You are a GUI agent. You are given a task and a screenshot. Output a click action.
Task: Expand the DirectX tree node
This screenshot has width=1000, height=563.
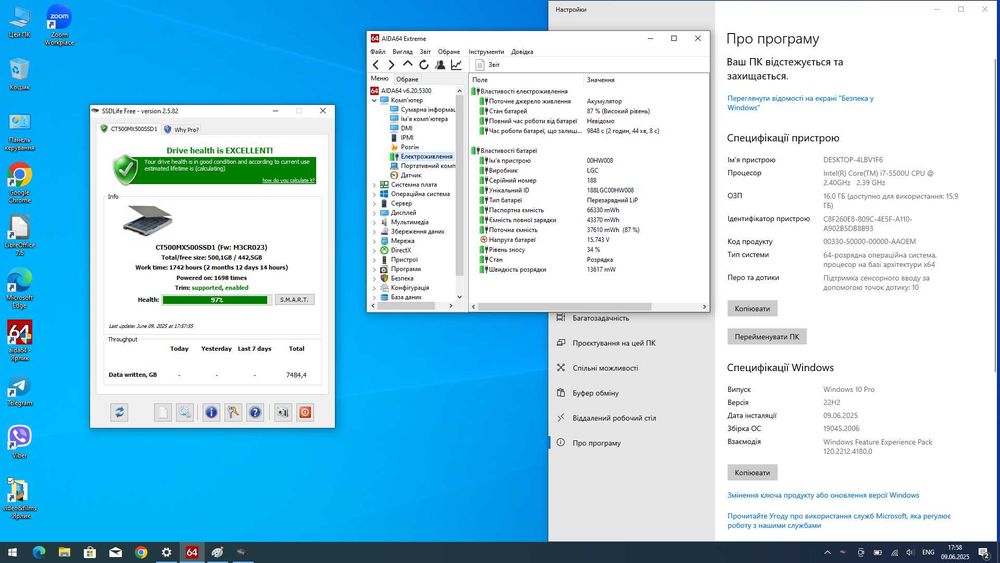point(374,250)
